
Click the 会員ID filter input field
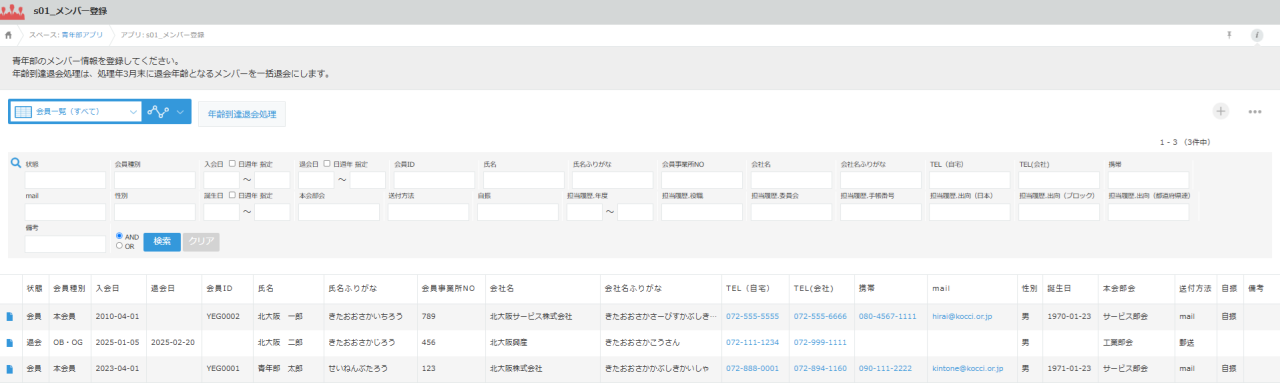[x=434, y=180]
